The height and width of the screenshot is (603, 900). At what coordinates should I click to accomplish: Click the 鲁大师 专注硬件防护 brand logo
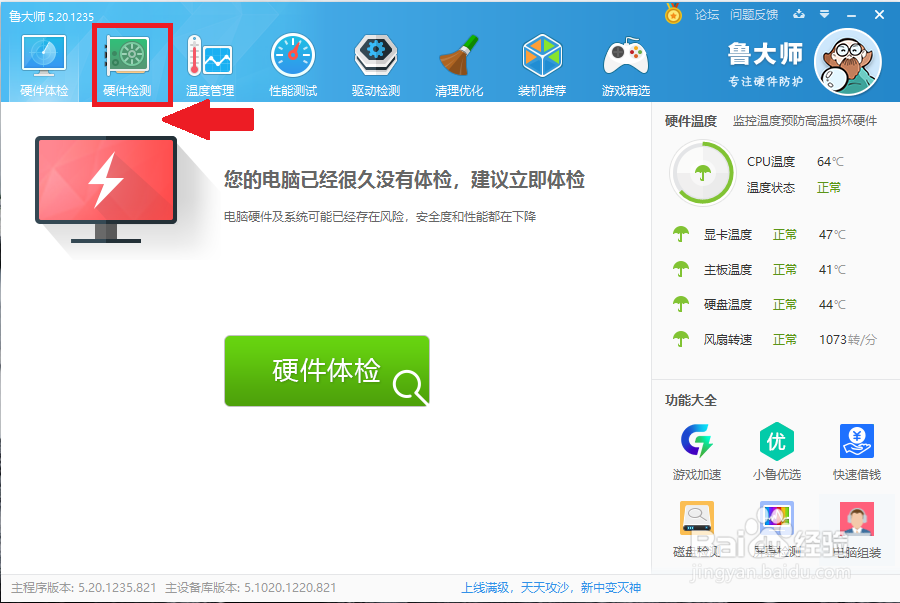click(x=765, y=64)
